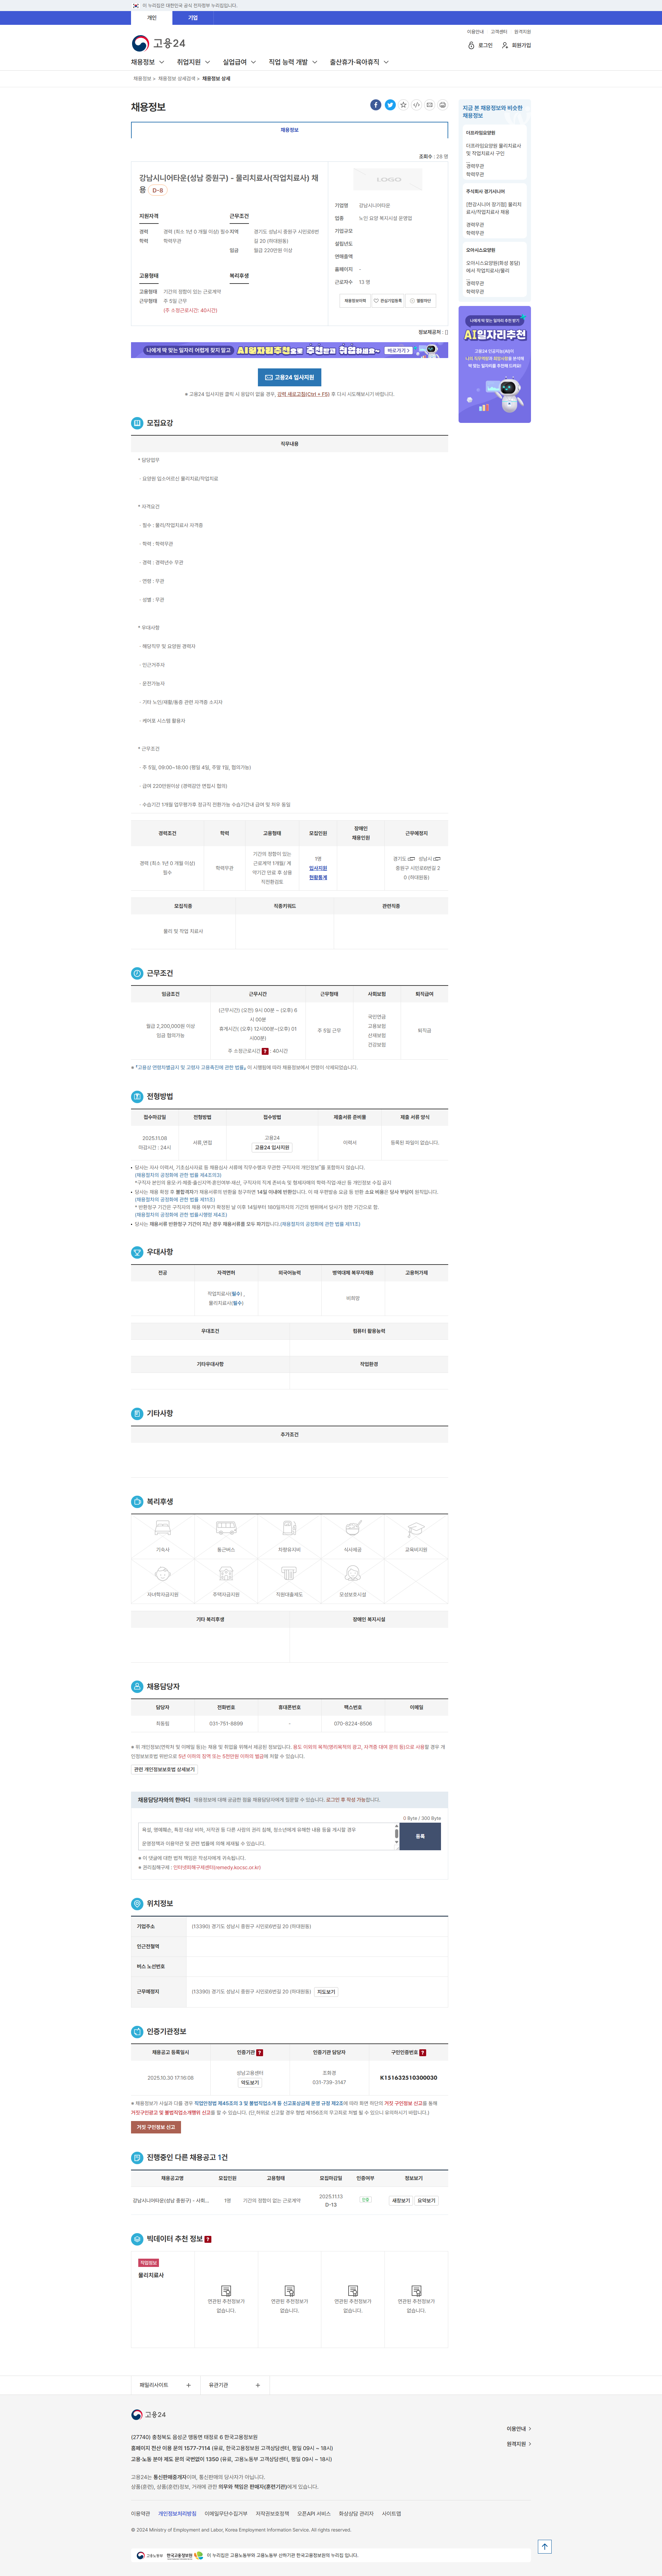Share job posting on Facebook
662x2576 pixels.
pyautogui.click(x=376, y=105)
